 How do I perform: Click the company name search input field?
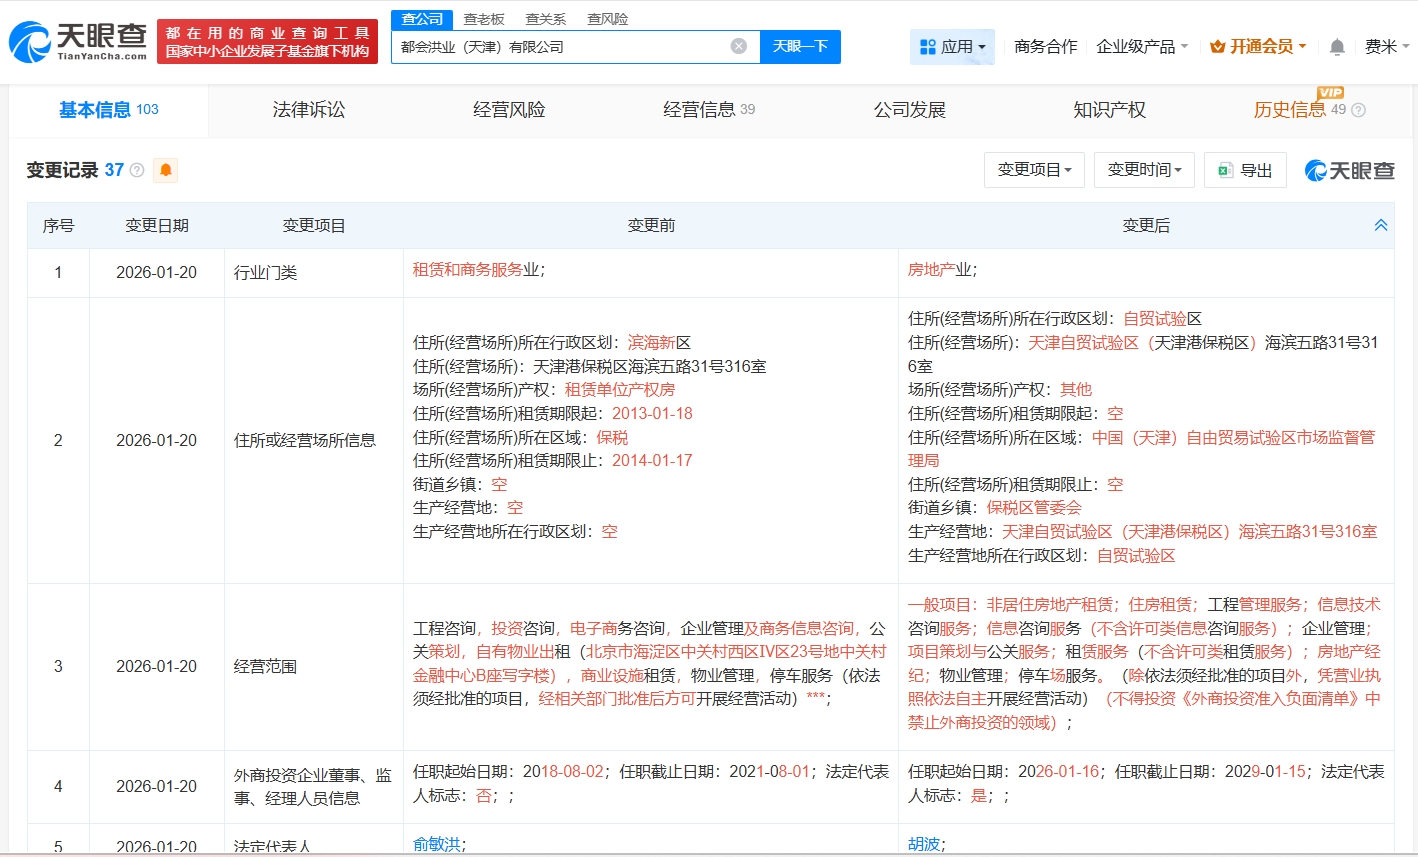pos(560,47)
